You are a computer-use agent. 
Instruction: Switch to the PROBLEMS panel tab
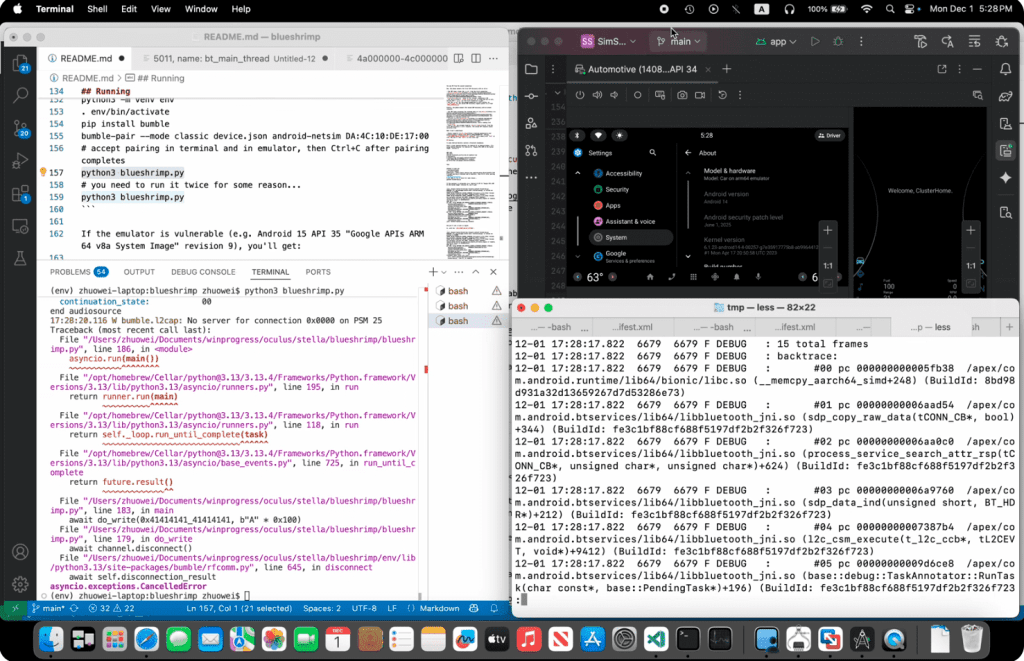pos(79,272)
